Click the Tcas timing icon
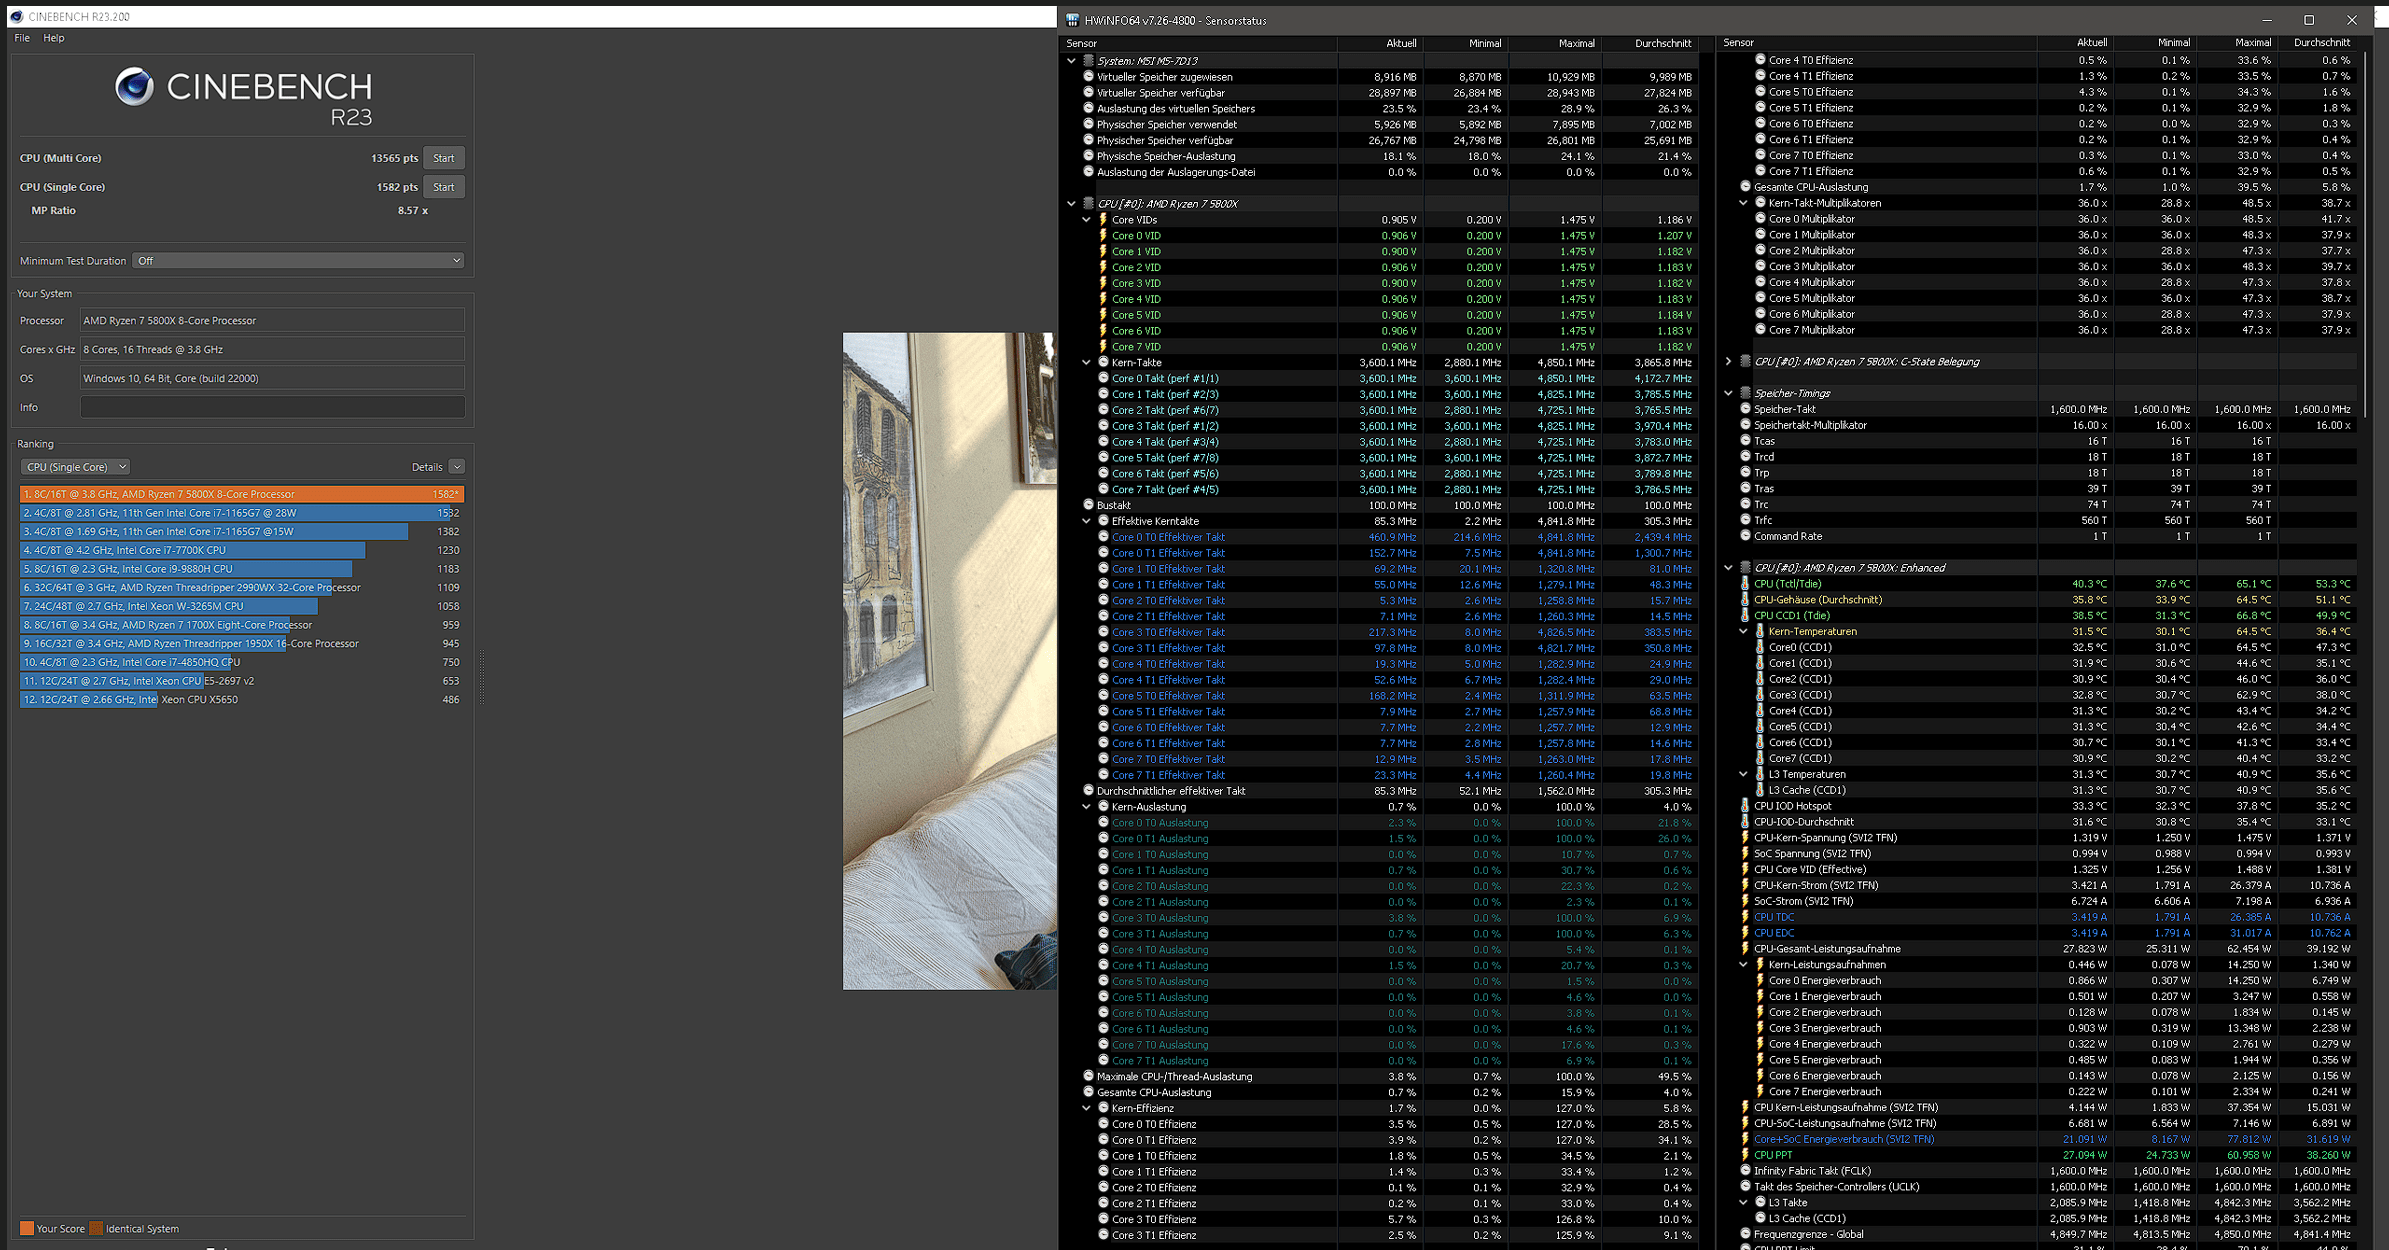 coord(1746,441)
